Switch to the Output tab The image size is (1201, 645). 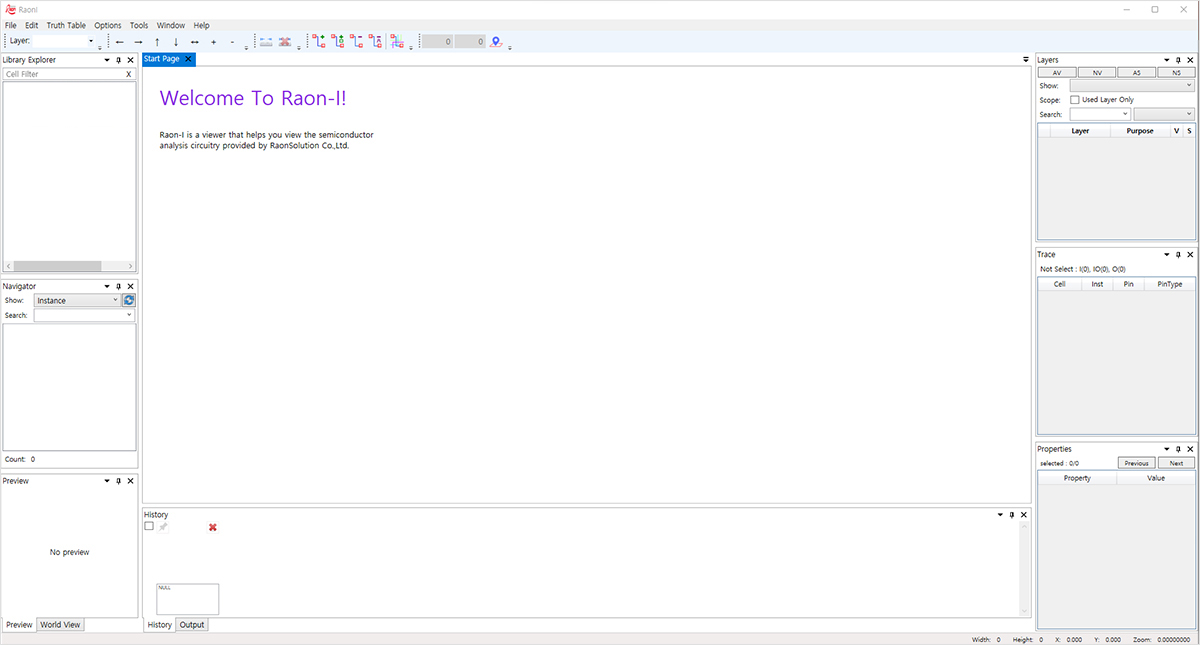(x=192, y=625)
